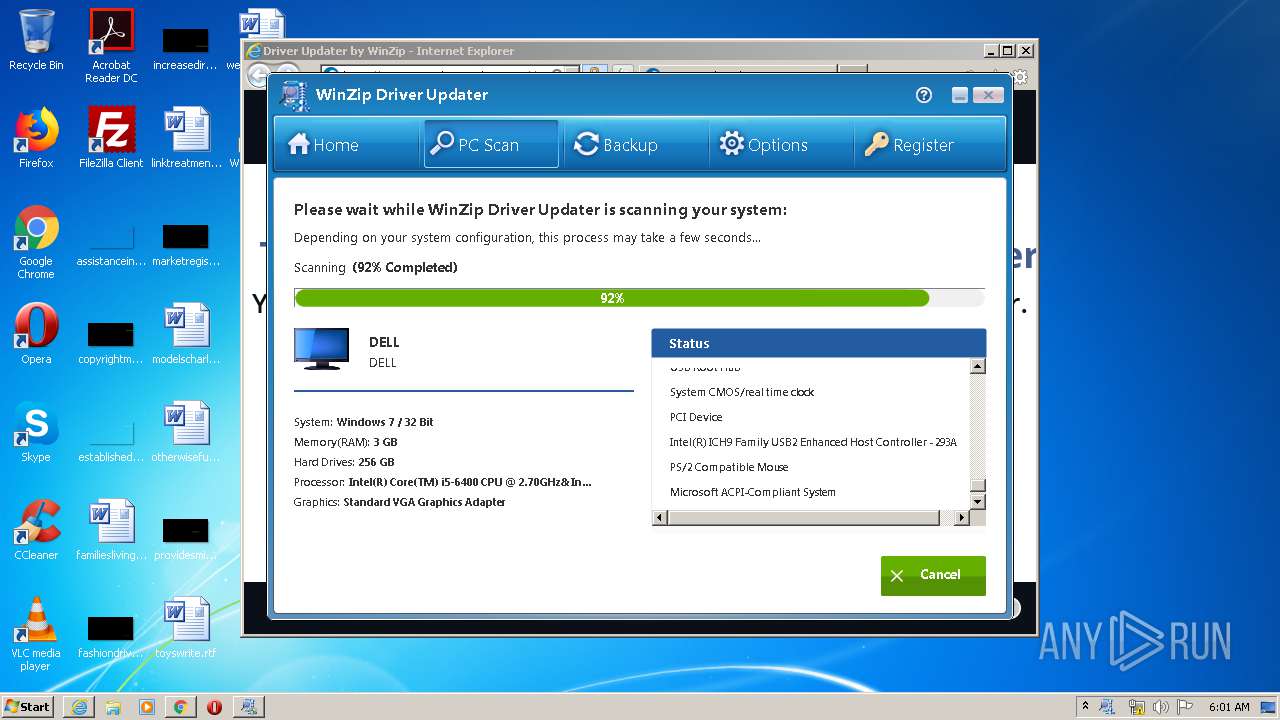
Task: Open the Skype desktop shortcut
Action: click(x=36, y=432)
